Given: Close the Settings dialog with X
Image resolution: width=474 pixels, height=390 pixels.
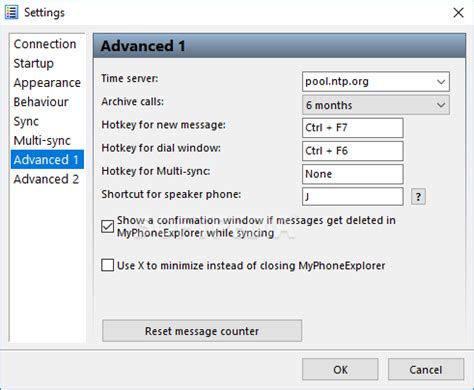Looking at the screenshot, I should point(458,13).
